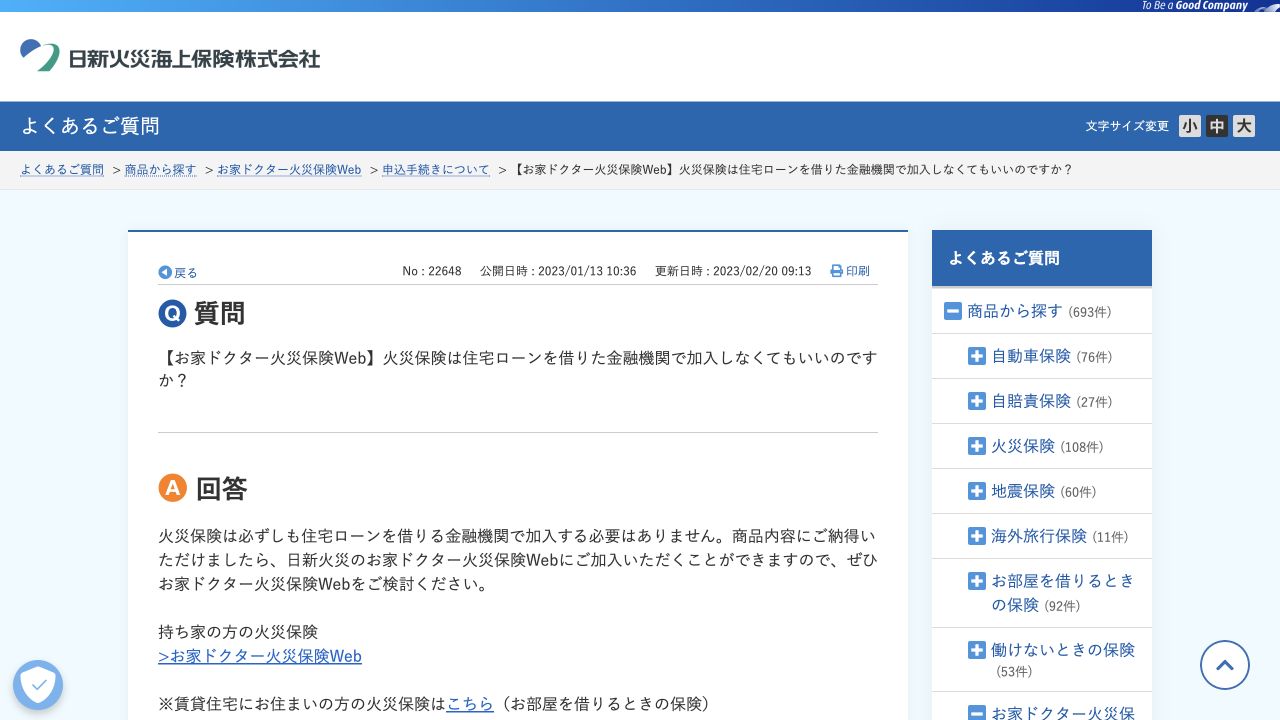Expand the お部屋を借りるときの保険 category
Viewport: 1280px width, 720px height.
pos(977,581)
